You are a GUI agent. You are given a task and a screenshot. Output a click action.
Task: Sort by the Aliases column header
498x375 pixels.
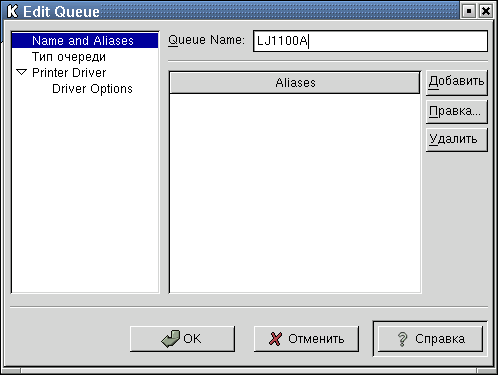pyautogui.click(x=295, y=83)
